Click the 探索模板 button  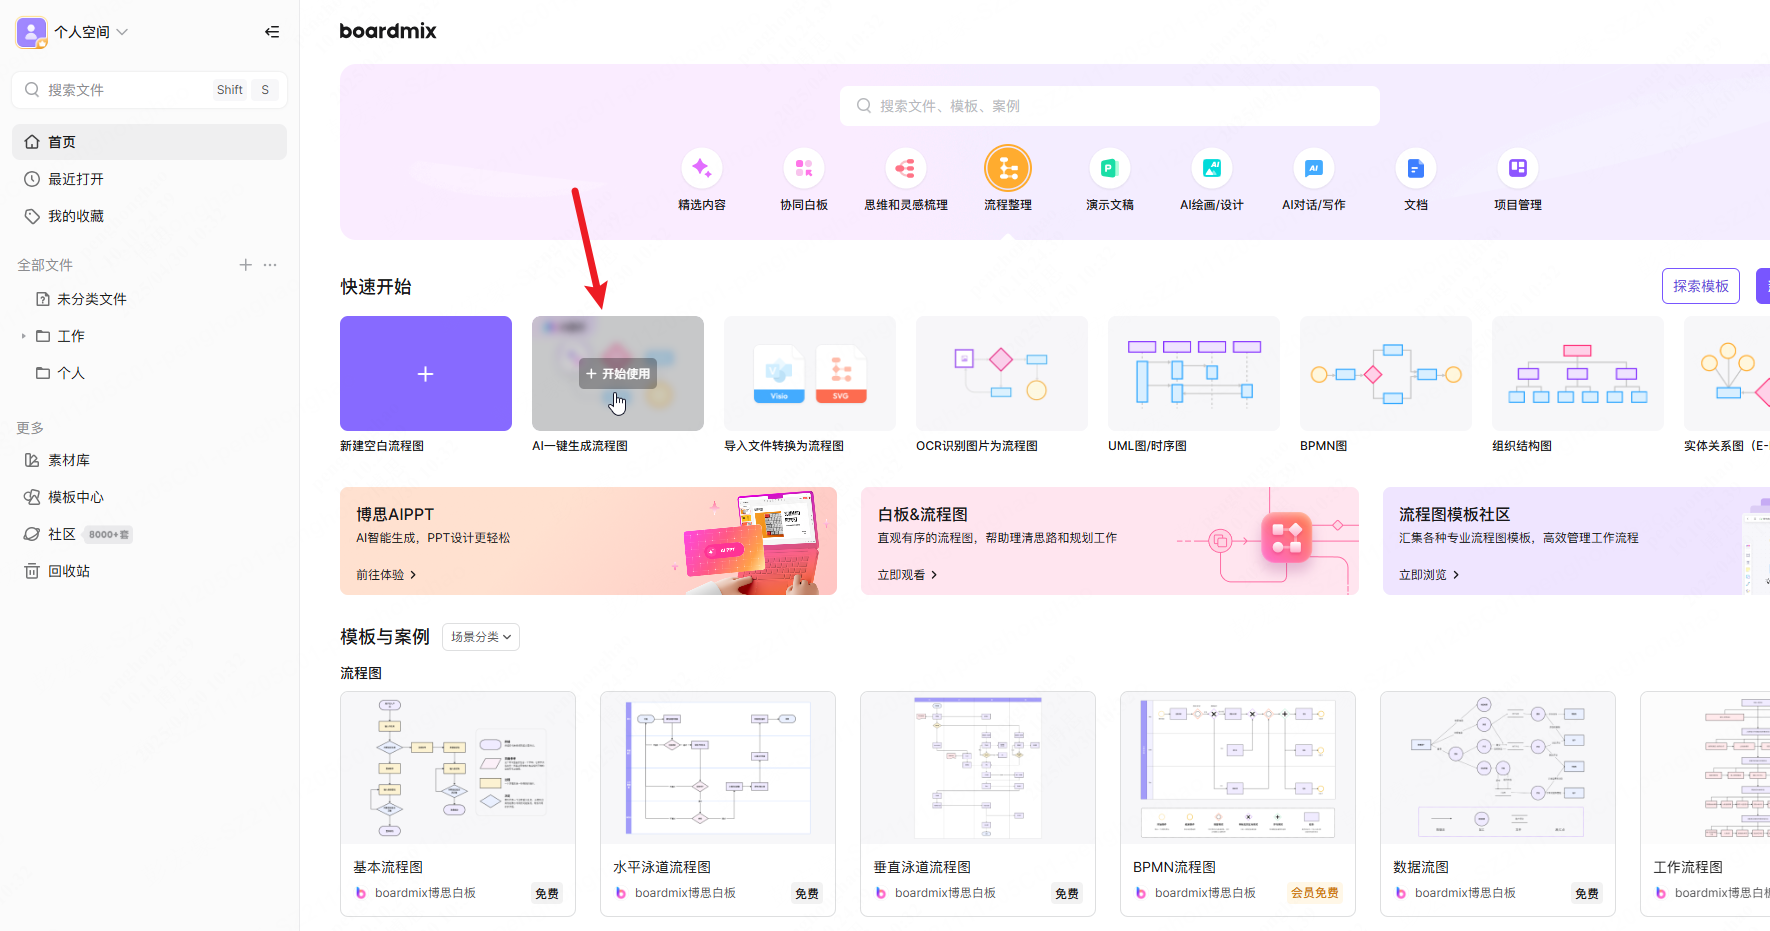[x=1701, y=286]
